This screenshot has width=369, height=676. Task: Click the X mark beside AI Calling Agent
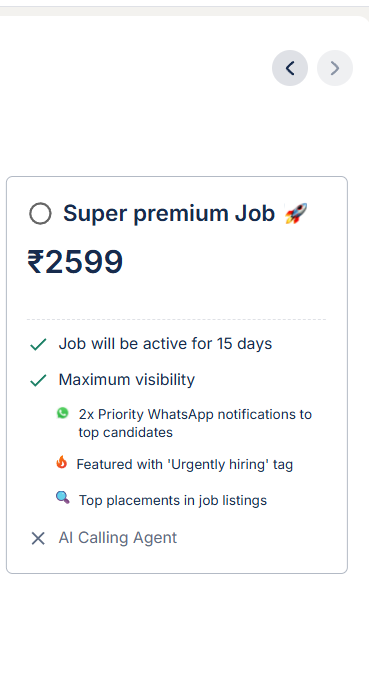click(x=38, y=538)
